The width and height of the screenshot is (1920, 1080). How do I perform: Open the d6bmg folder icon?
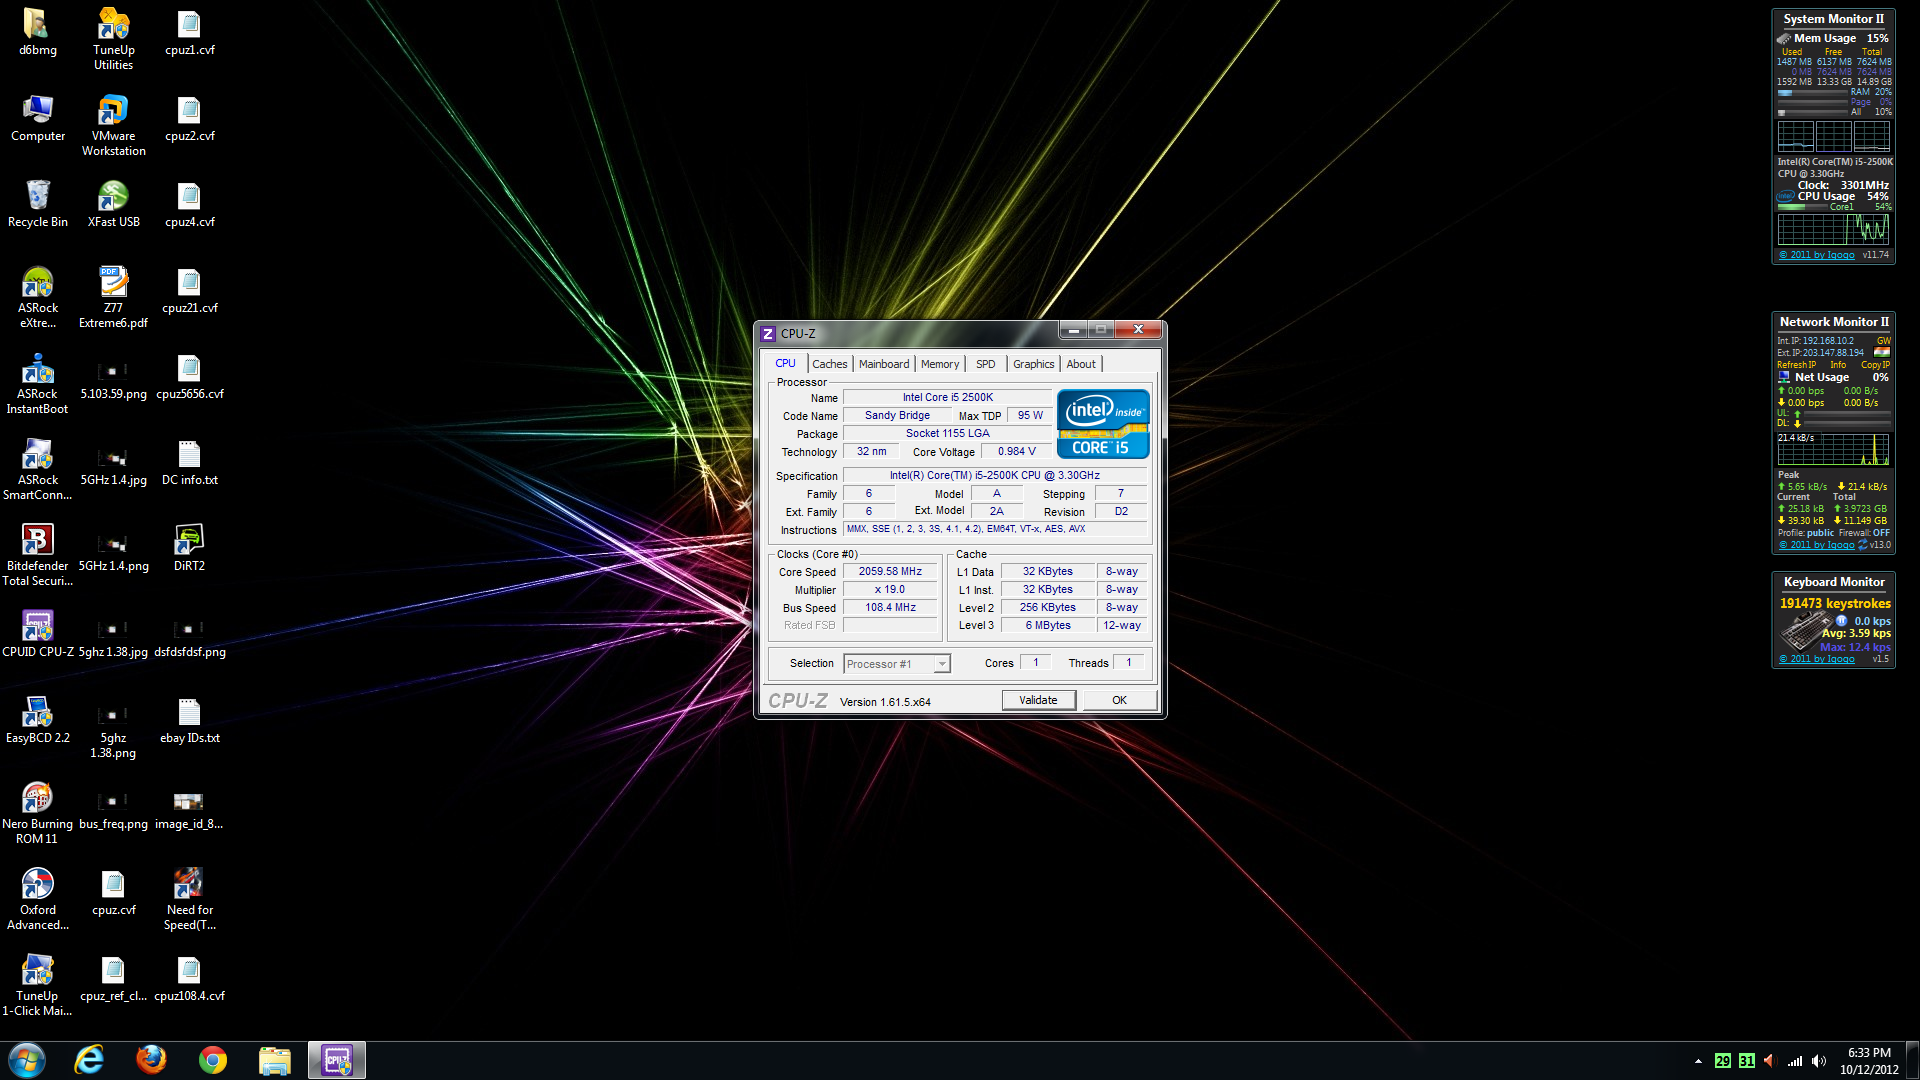pyautogui.click(x=37, y=32)
